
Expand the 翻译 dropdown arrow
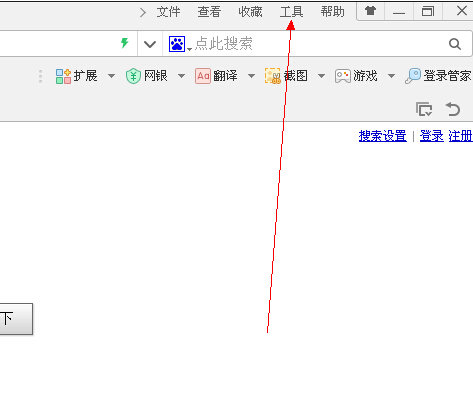(252, 76)
